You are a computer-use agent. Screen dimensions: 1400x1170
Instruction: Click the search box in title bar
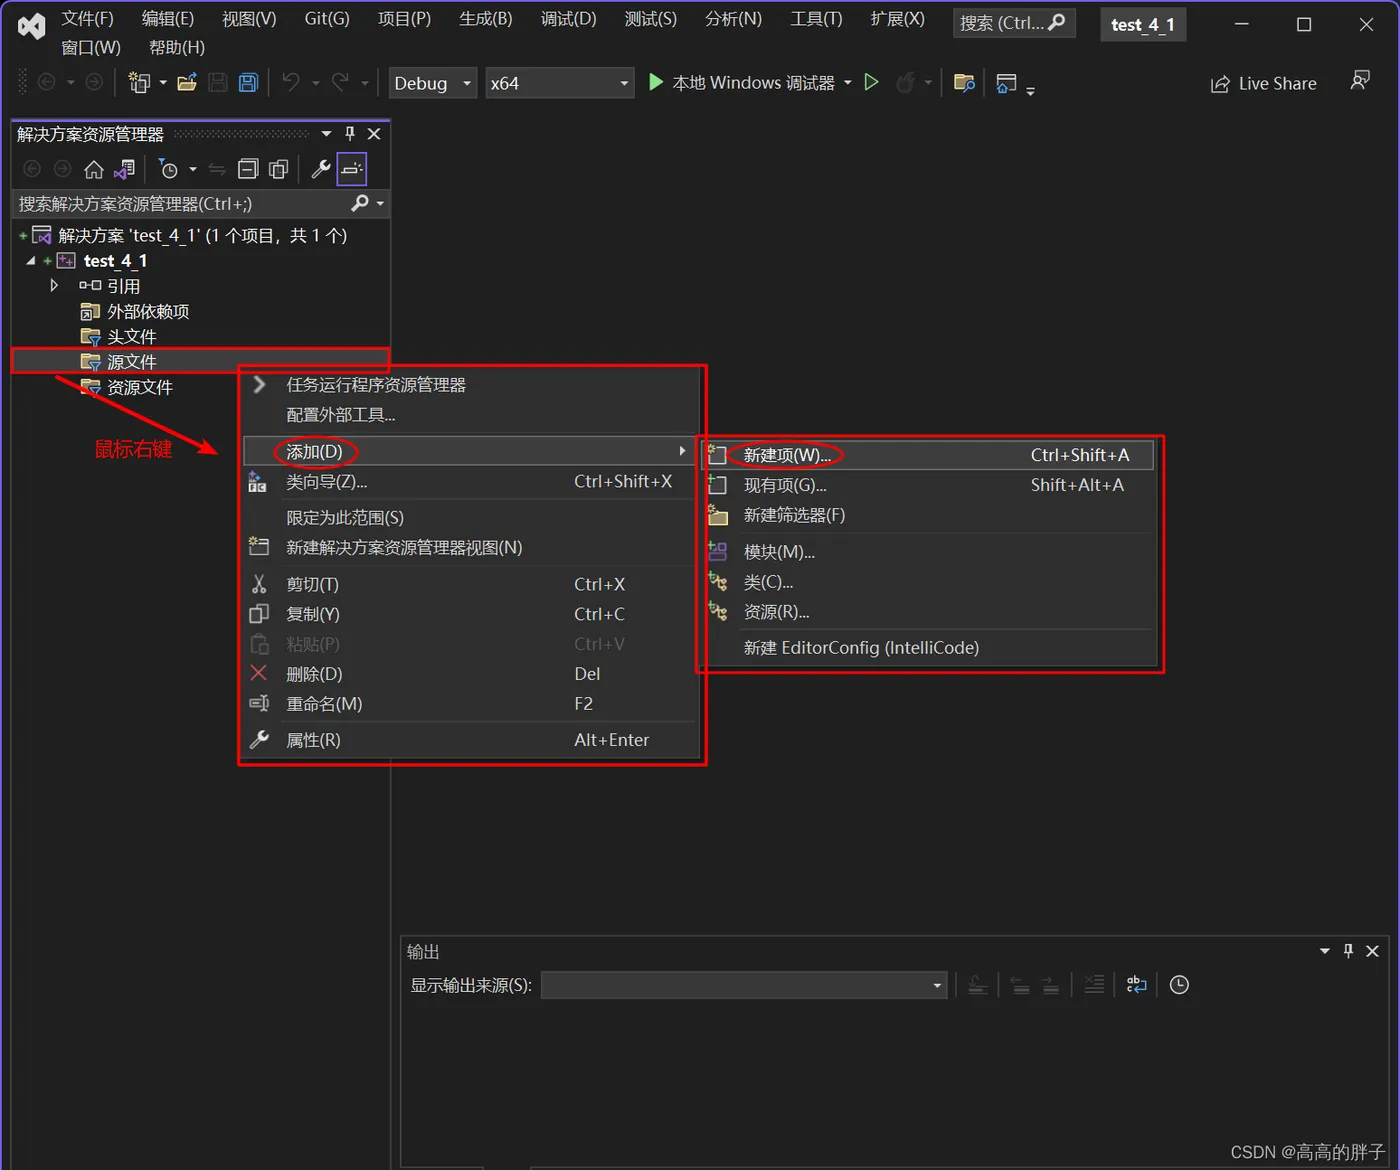(1013, 23)
